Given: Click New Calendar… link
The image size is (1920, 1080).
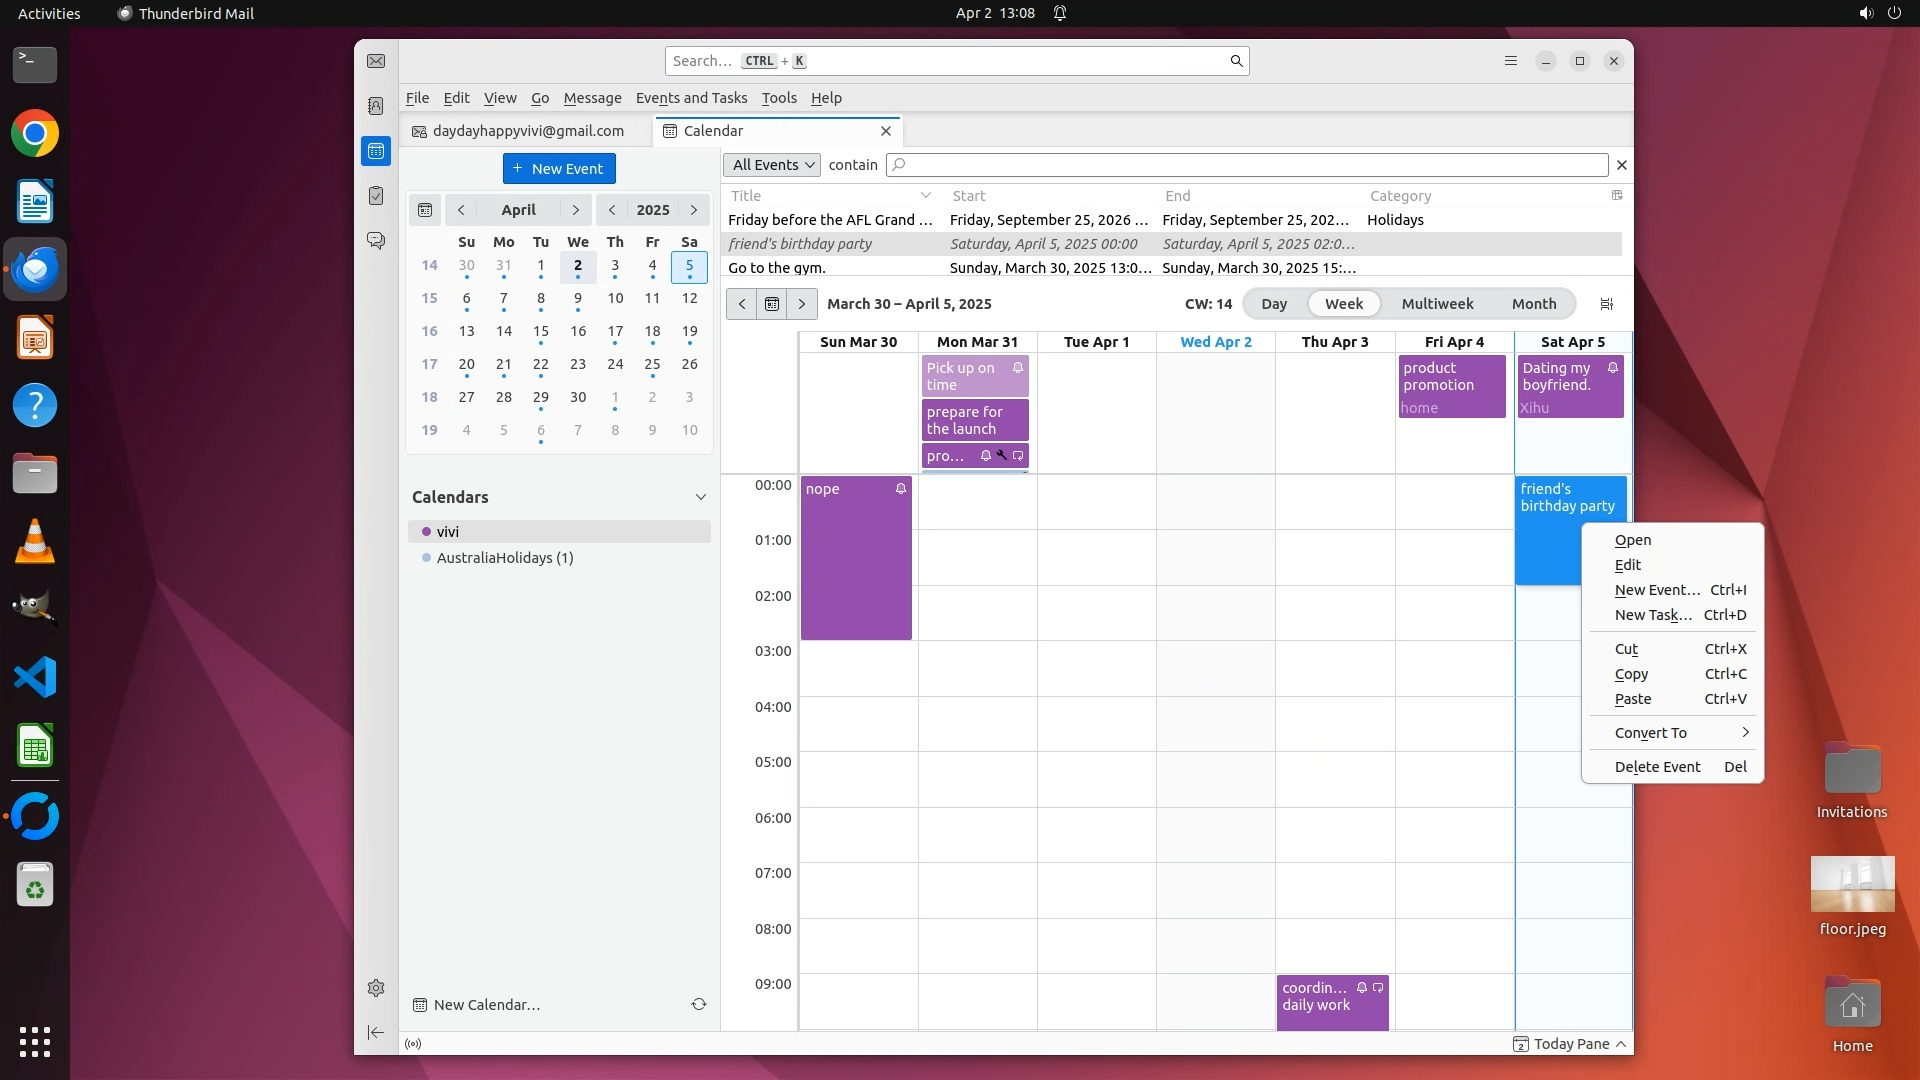Looking at the screenshot, I should [486, 1005].
